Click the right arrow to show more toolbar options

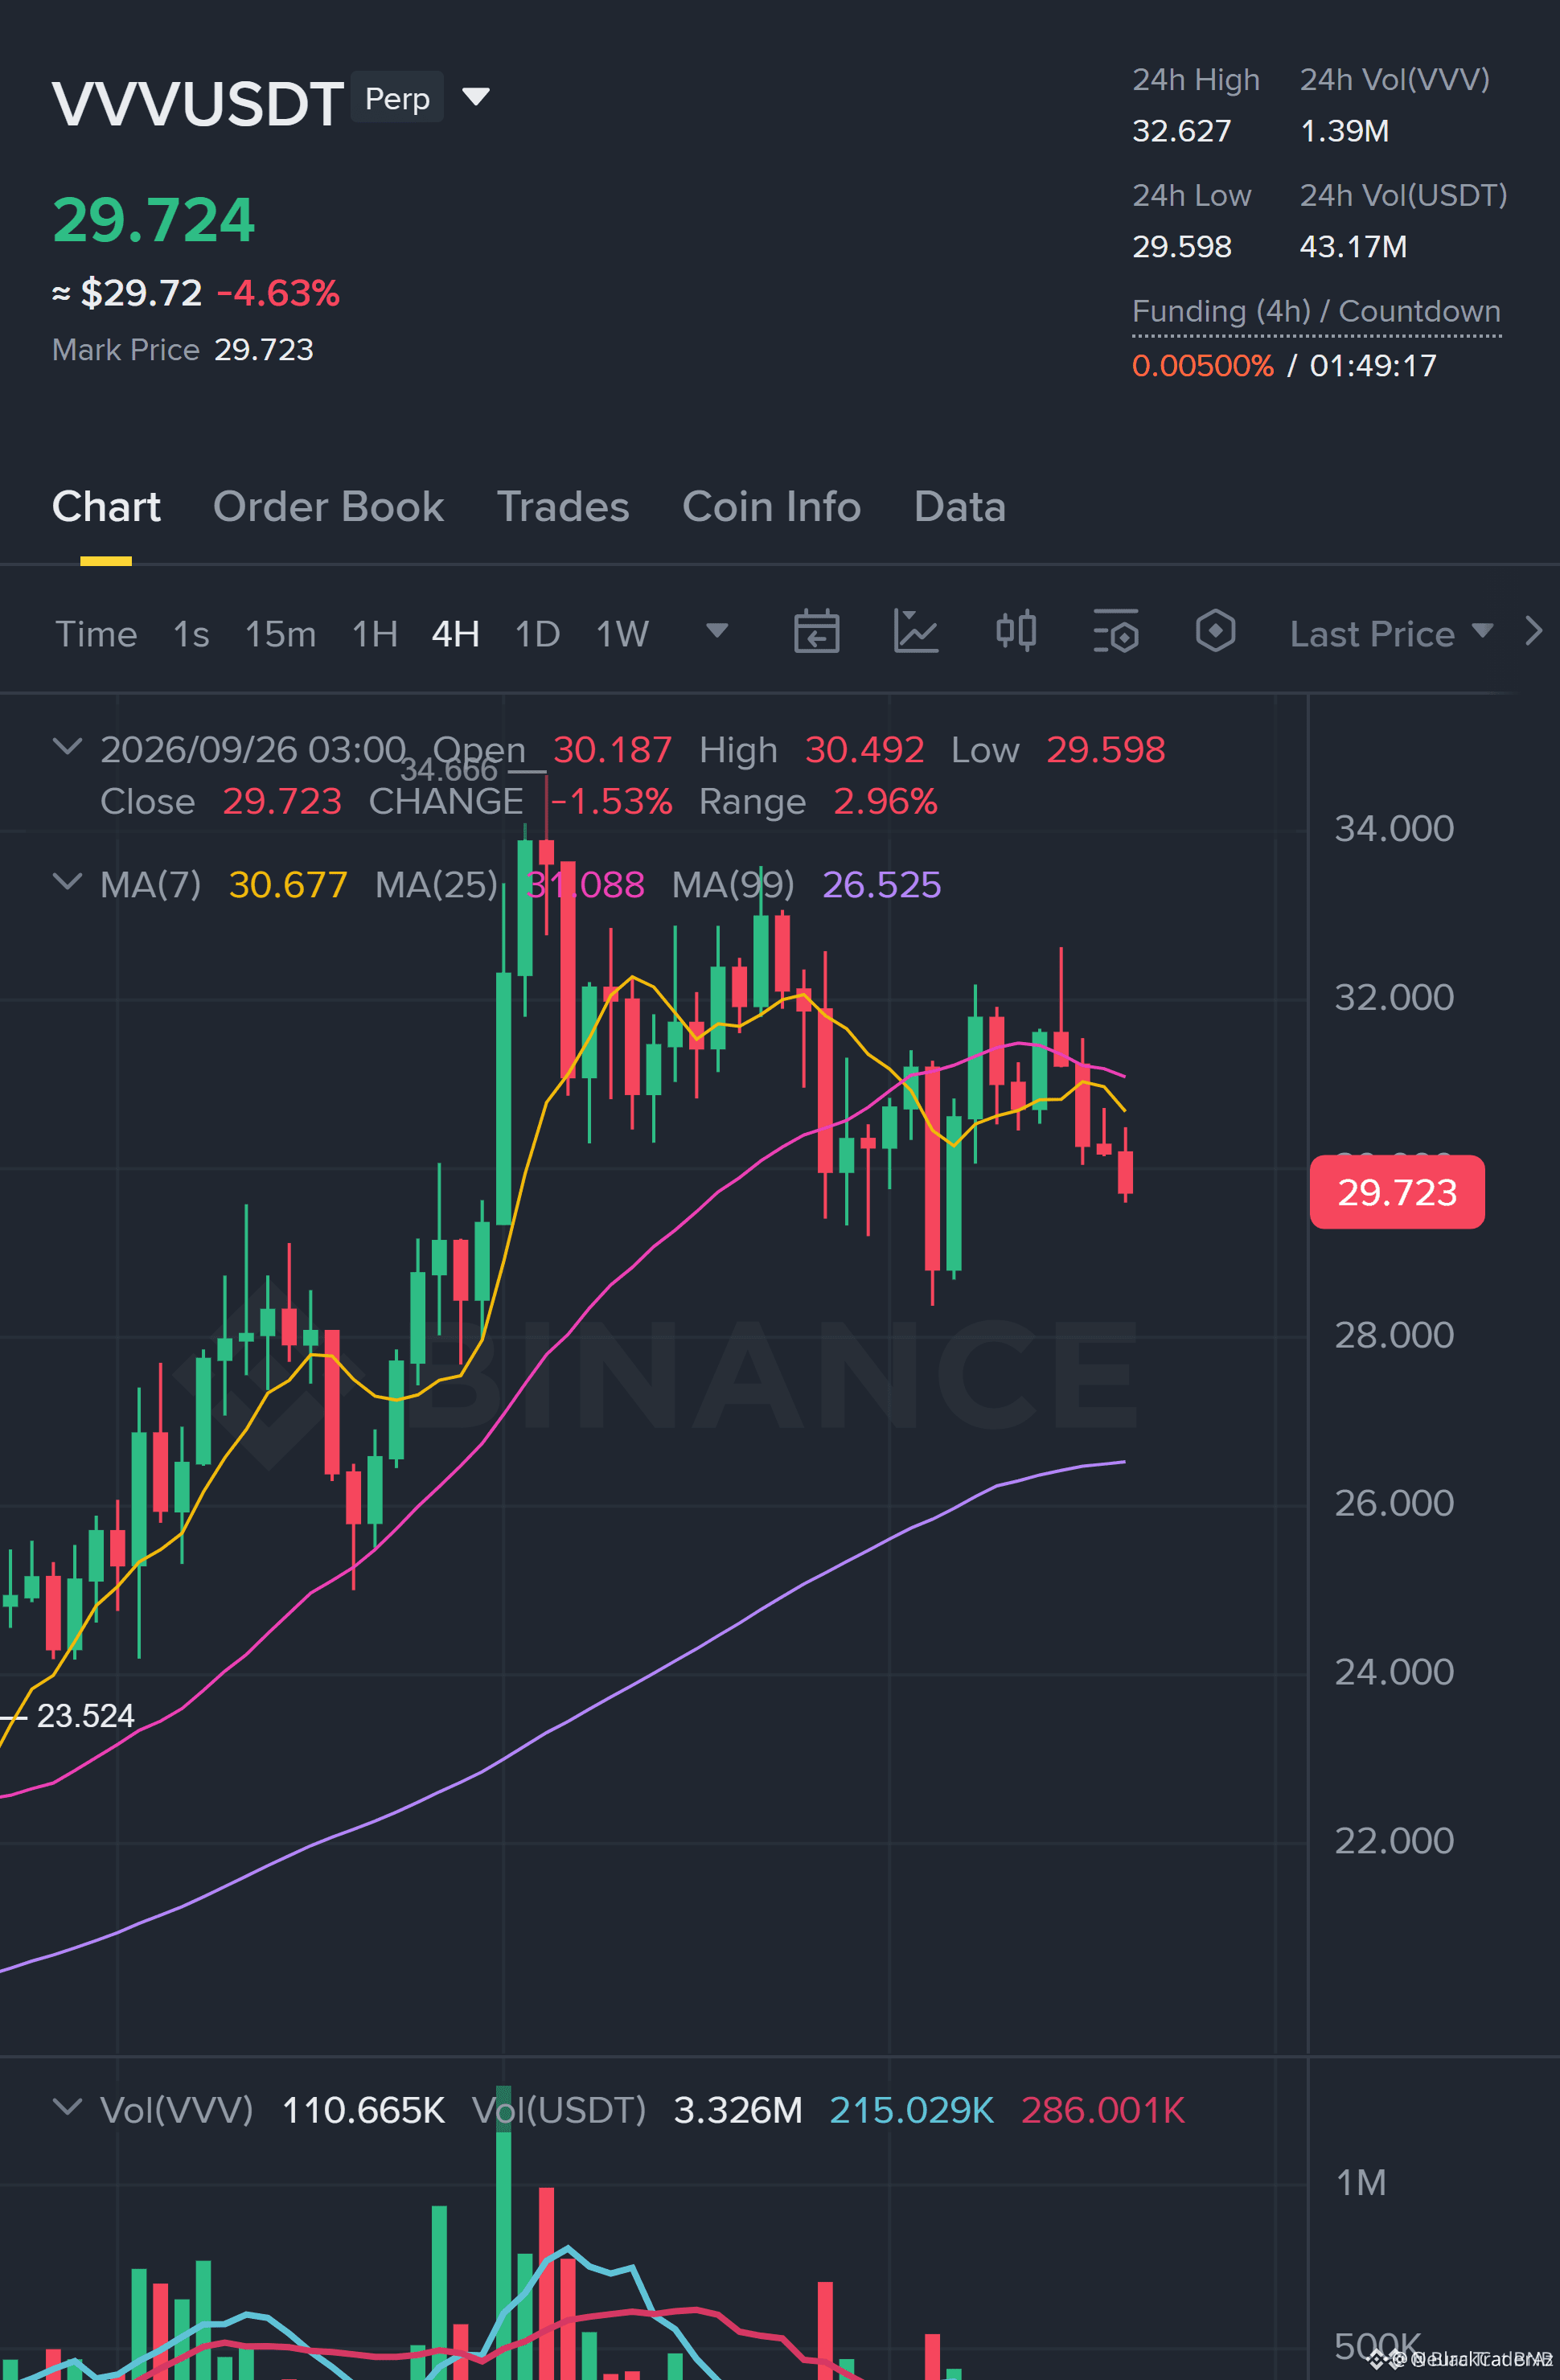click(x=1533, y=631)
